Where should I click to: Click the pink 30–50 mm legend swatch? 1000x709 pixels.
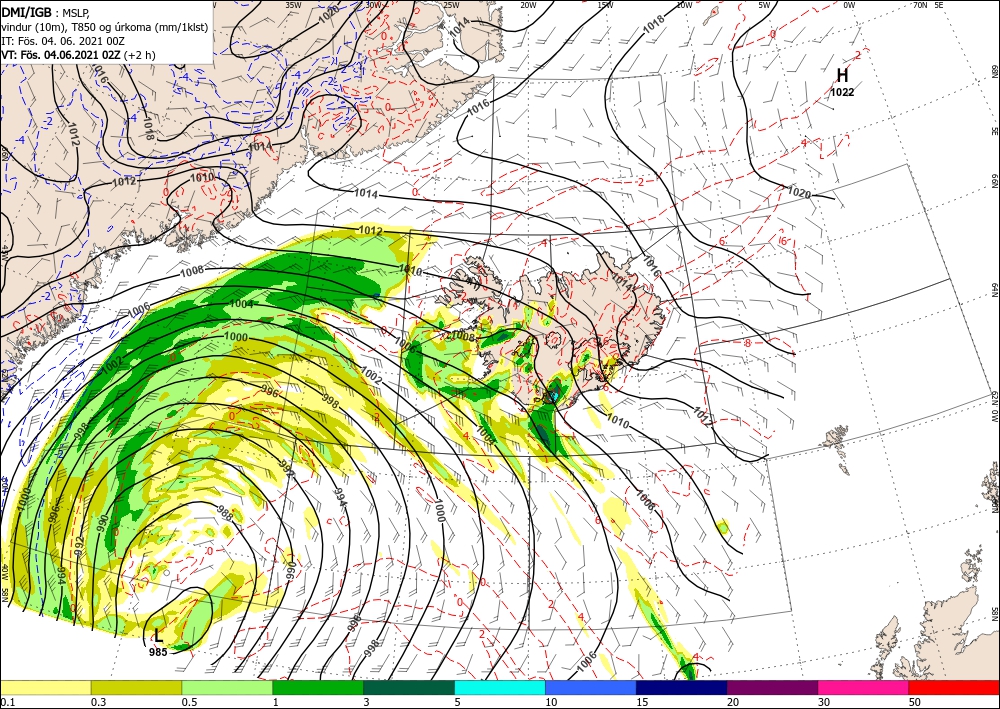864,687
